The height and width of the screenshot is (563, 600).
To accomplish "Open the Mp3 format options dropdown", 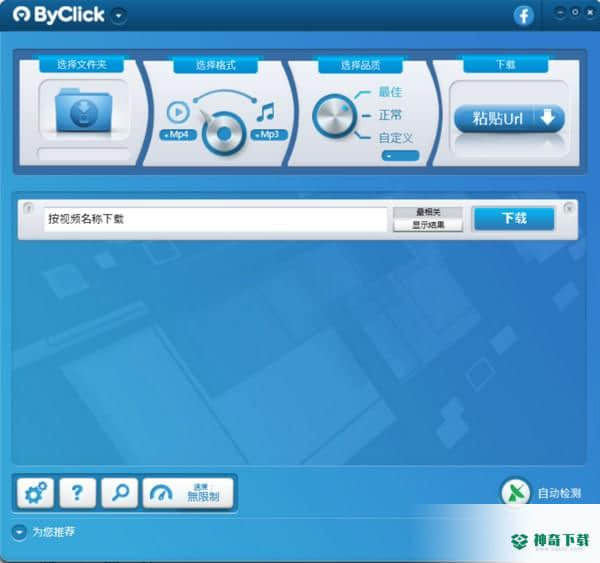I will click(x=269, y=135).
